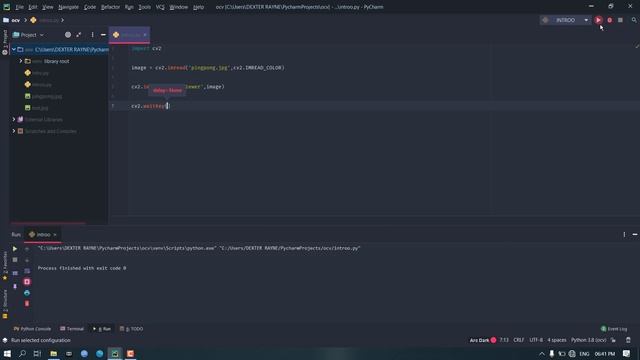The image size is (640, 360).
Task: Open the Tools menu
Action: 144,7
